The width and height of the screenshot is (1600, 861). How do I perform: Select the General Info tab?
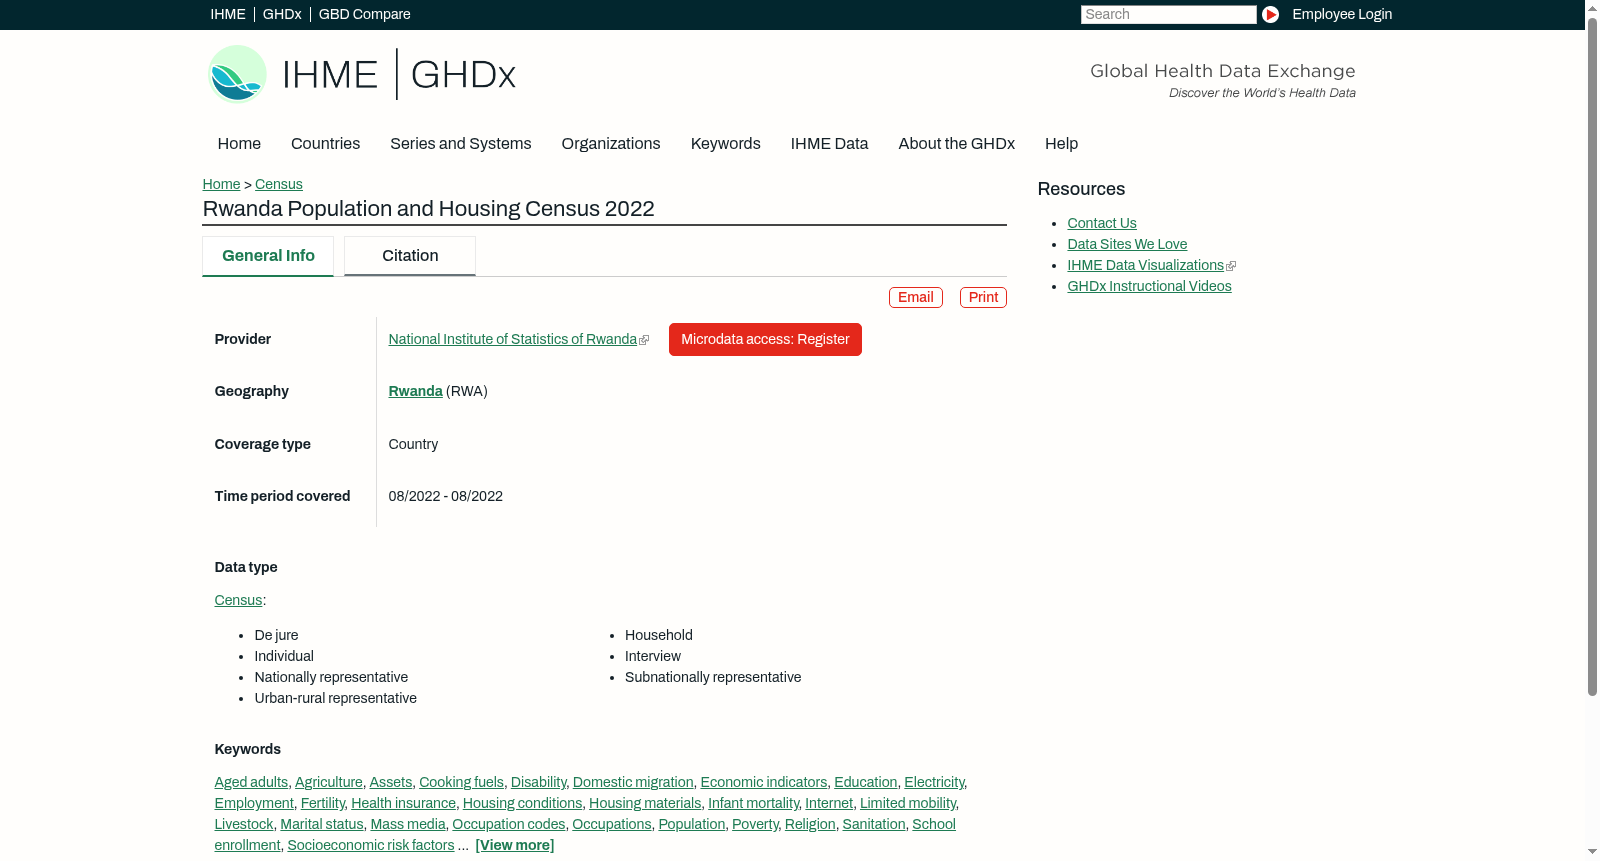coord(268,256)
